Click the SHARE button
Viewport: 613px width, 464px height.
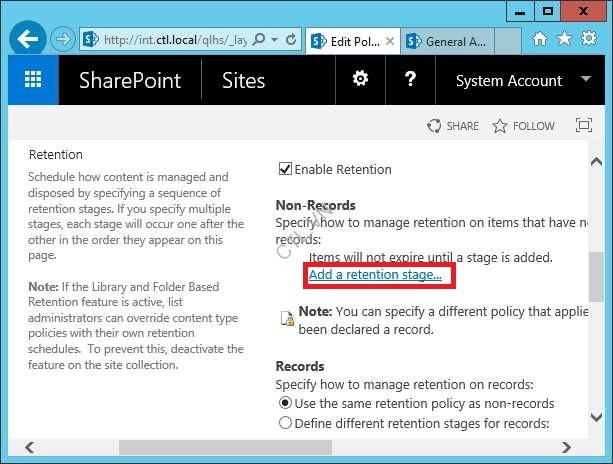(453, 126)
